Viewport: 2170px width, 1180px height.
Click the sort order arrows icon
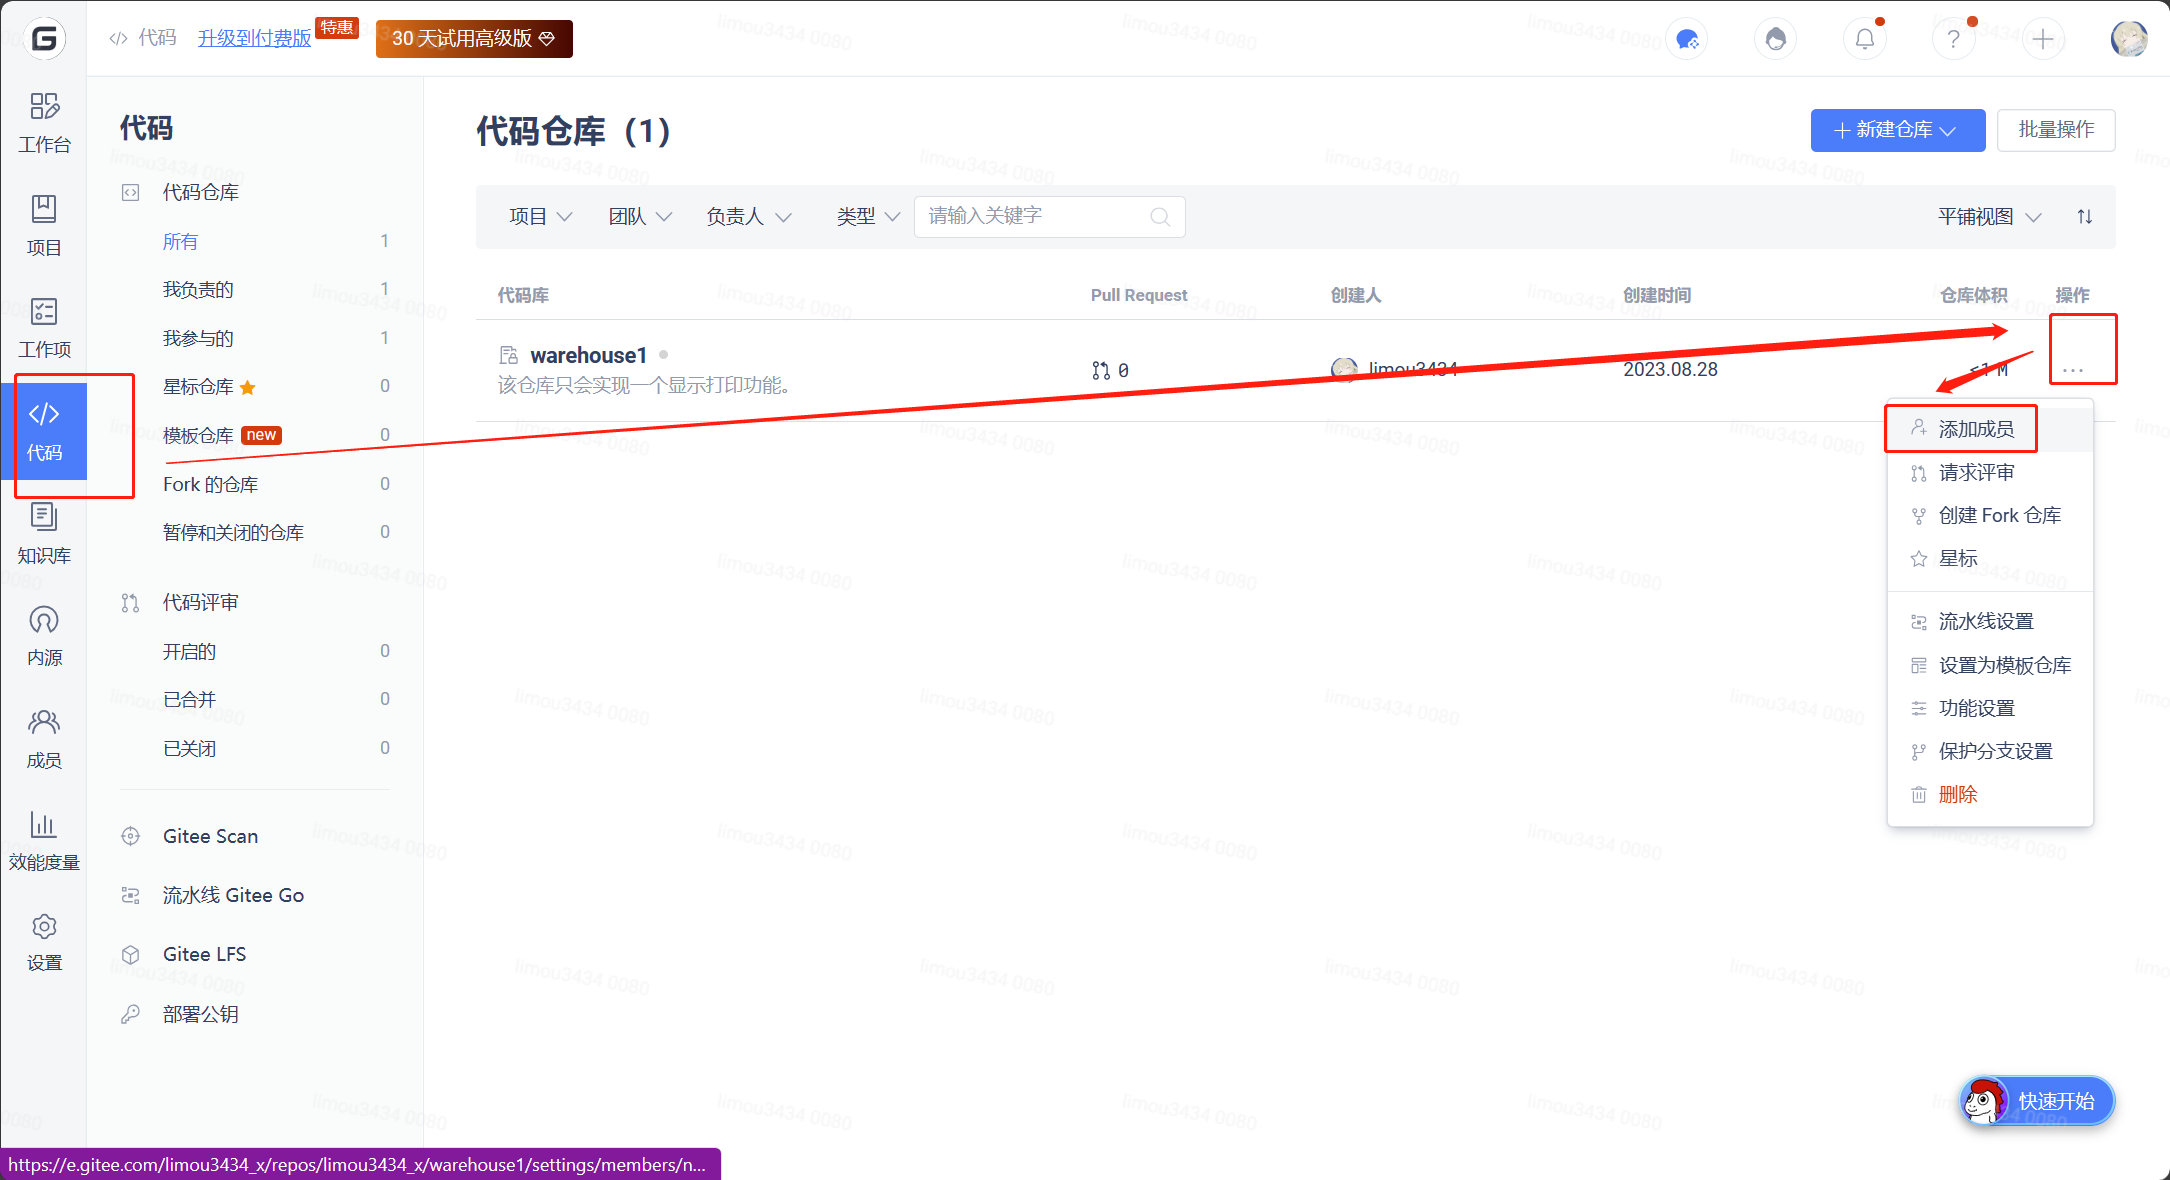pyautogui.click(x=2085, y=217)
